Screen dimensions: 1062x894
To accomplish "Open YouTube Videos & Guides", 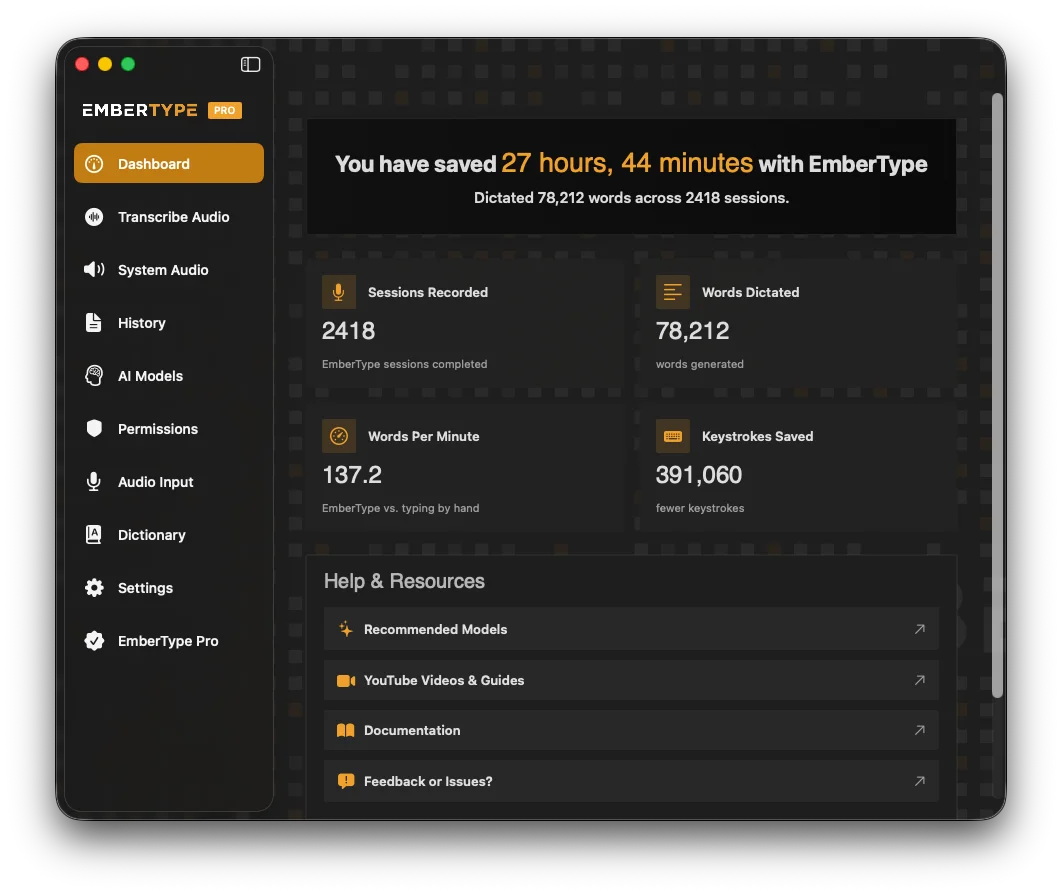I will [631, 680].
